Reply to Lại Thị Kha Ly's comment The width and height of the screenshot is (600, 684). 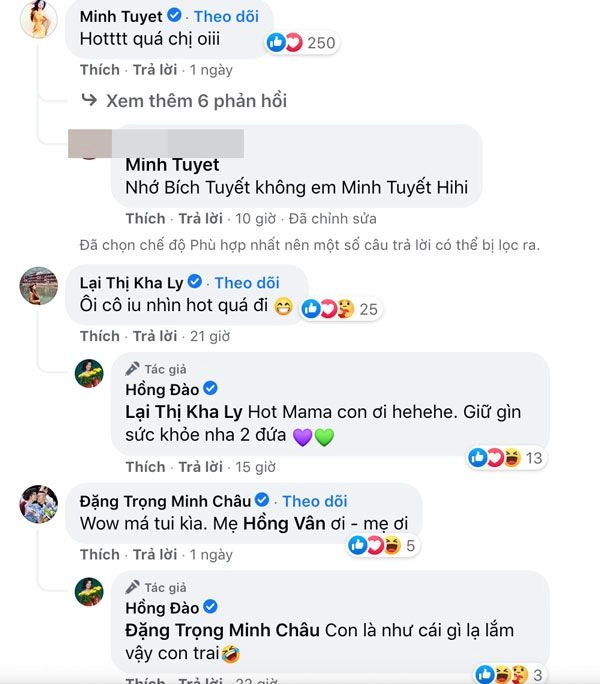[x=155, y=336]
